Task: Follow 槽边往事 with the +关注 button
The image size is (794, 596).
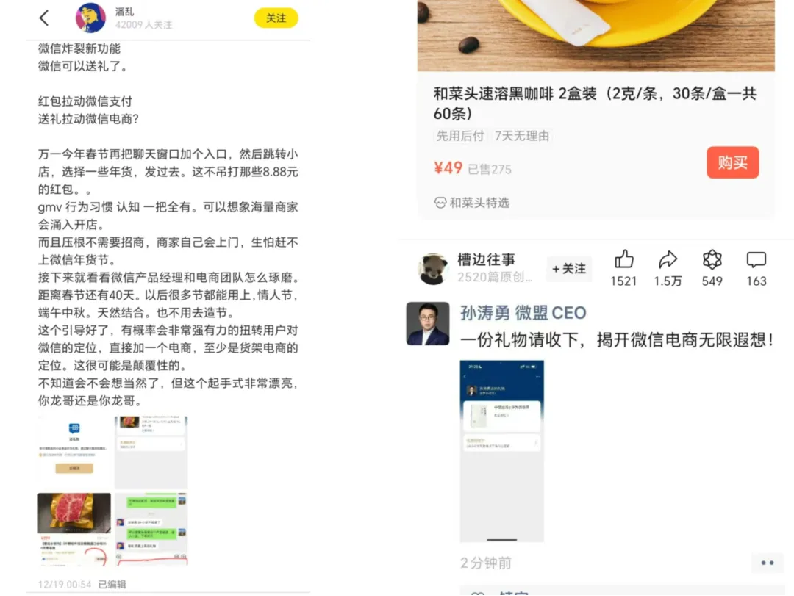Action: (x=569, y=268)
